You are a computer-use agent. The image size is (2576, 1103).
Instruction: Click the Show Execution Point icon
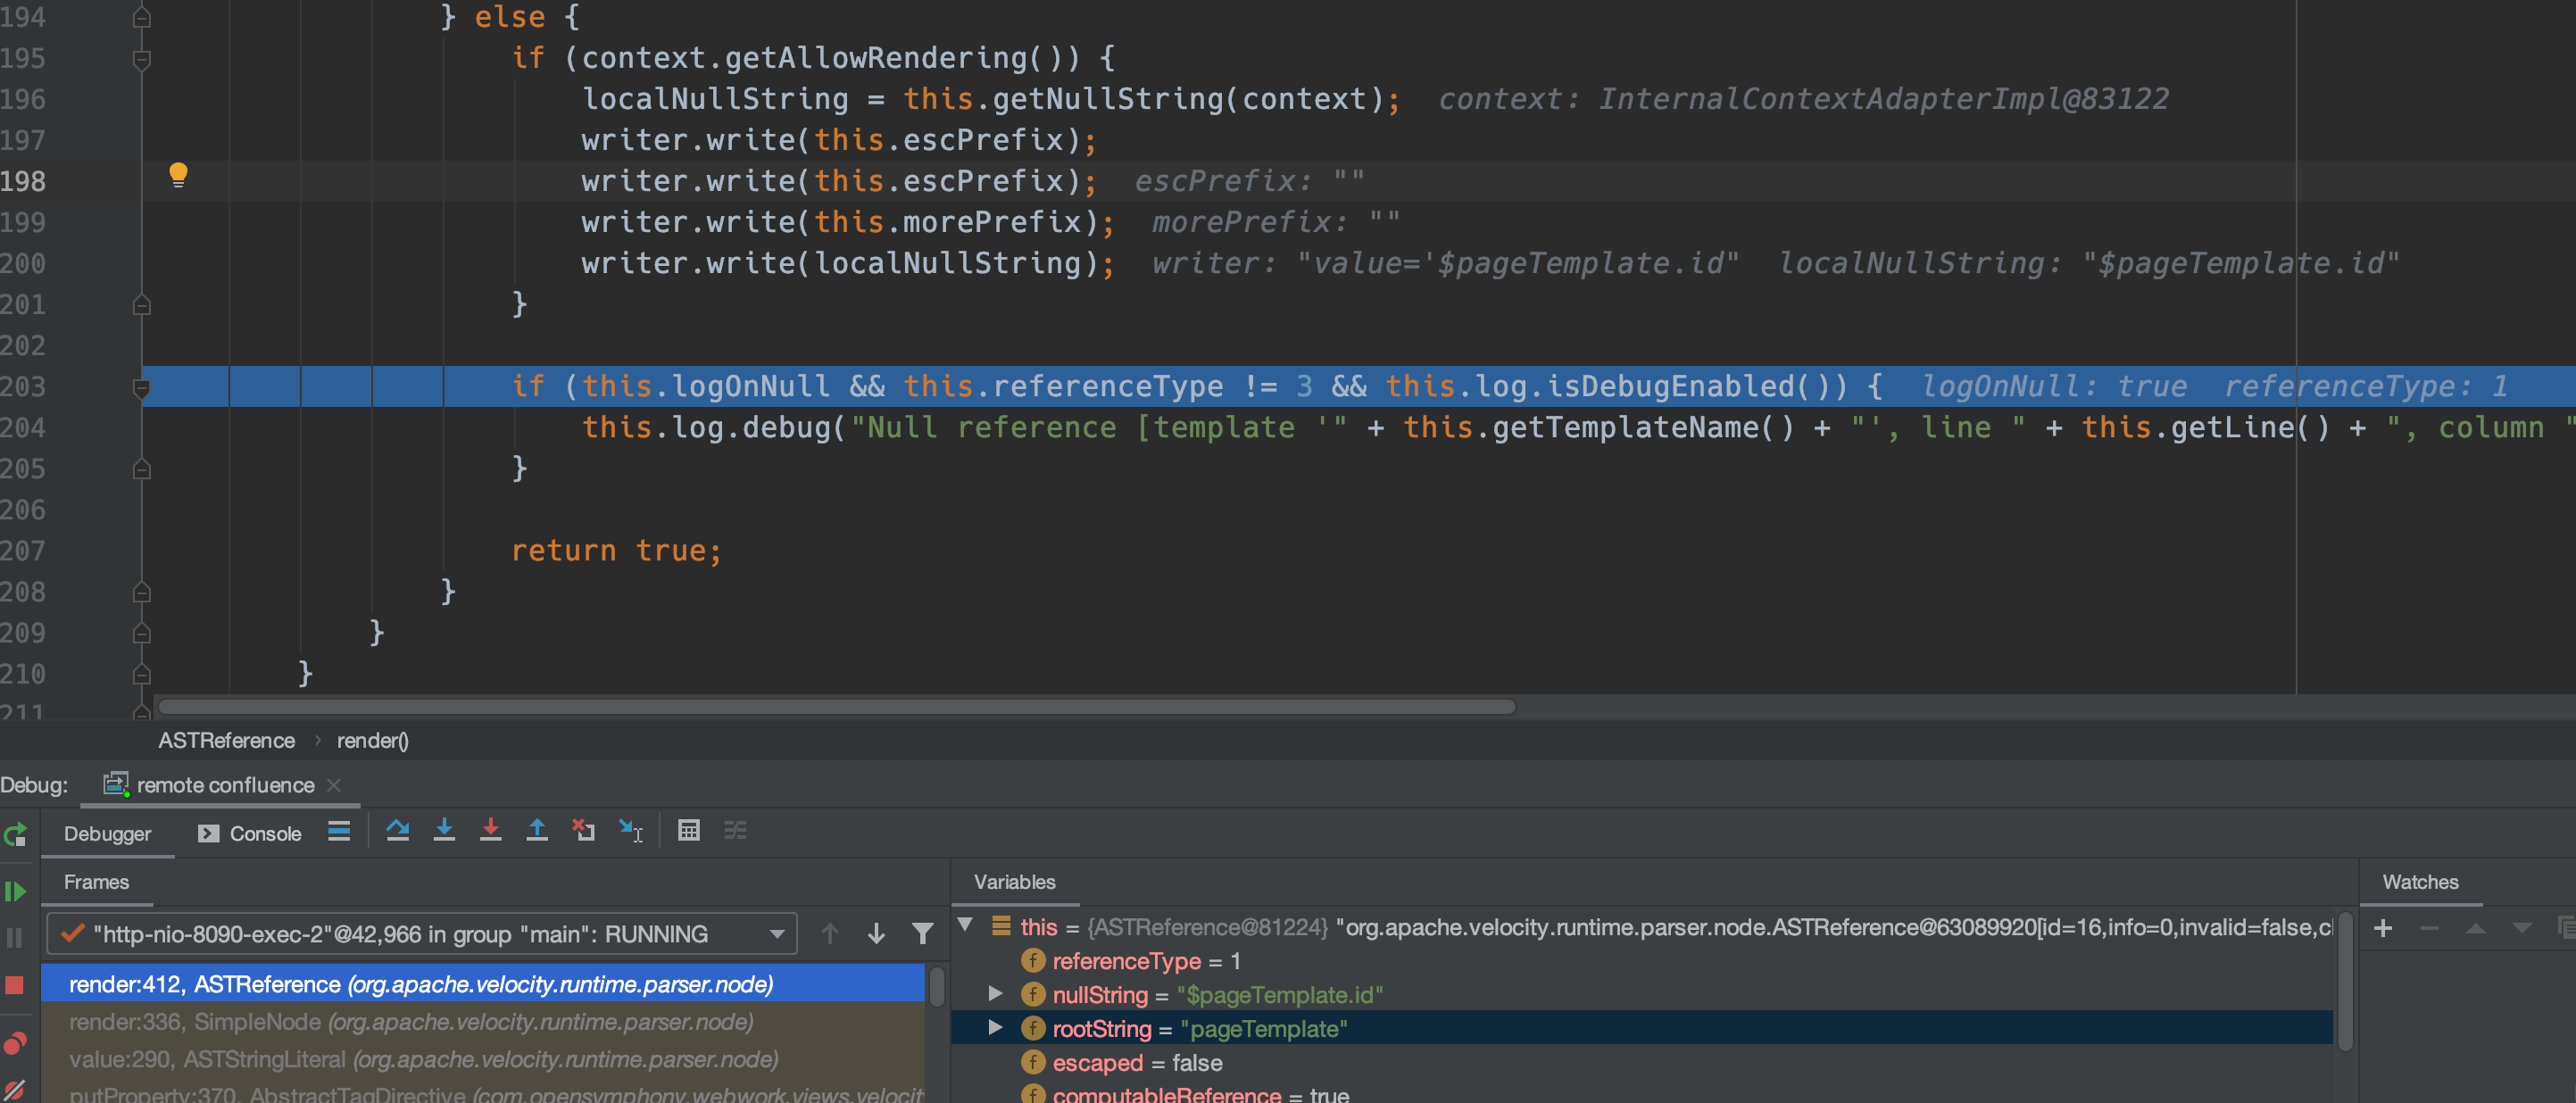pos(339,831)
